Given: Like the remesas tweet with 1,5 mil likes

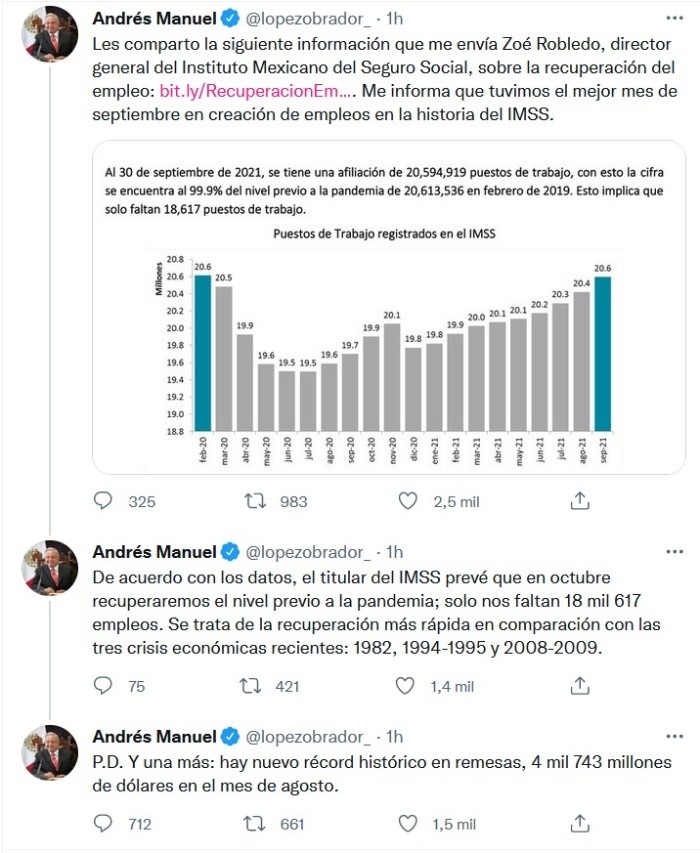Looking at the screenshot, I should (x=407, y=824).
